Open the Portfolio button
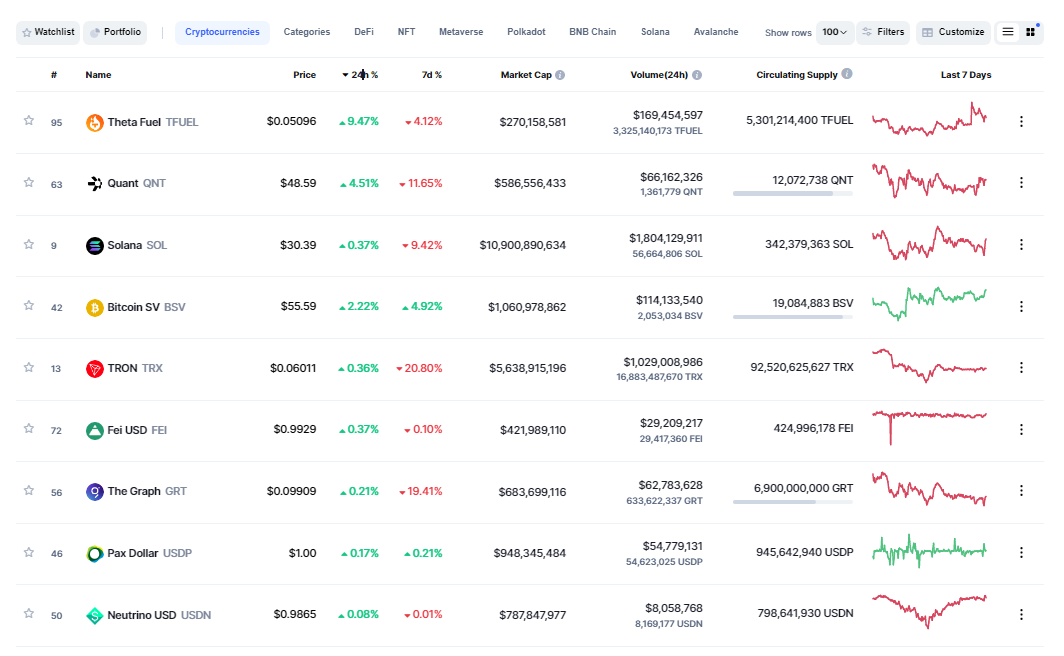1064x656 pixels. point(115,32)
